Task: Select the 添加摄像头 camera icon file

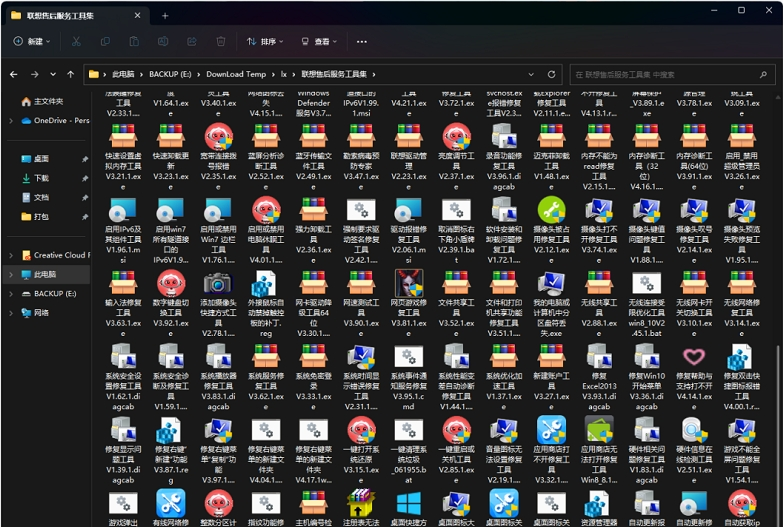Action: coord(217,283)
